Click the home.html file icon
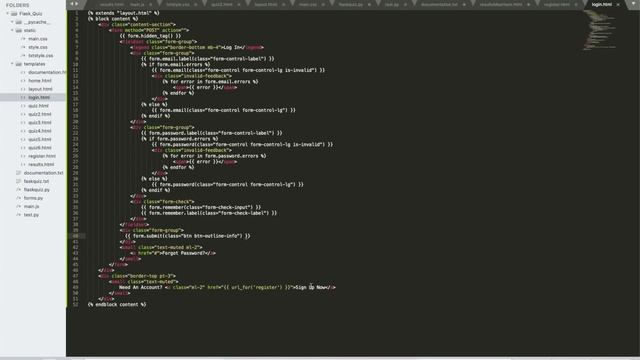This screenshot has width=640, height=360. pos(23,81)
